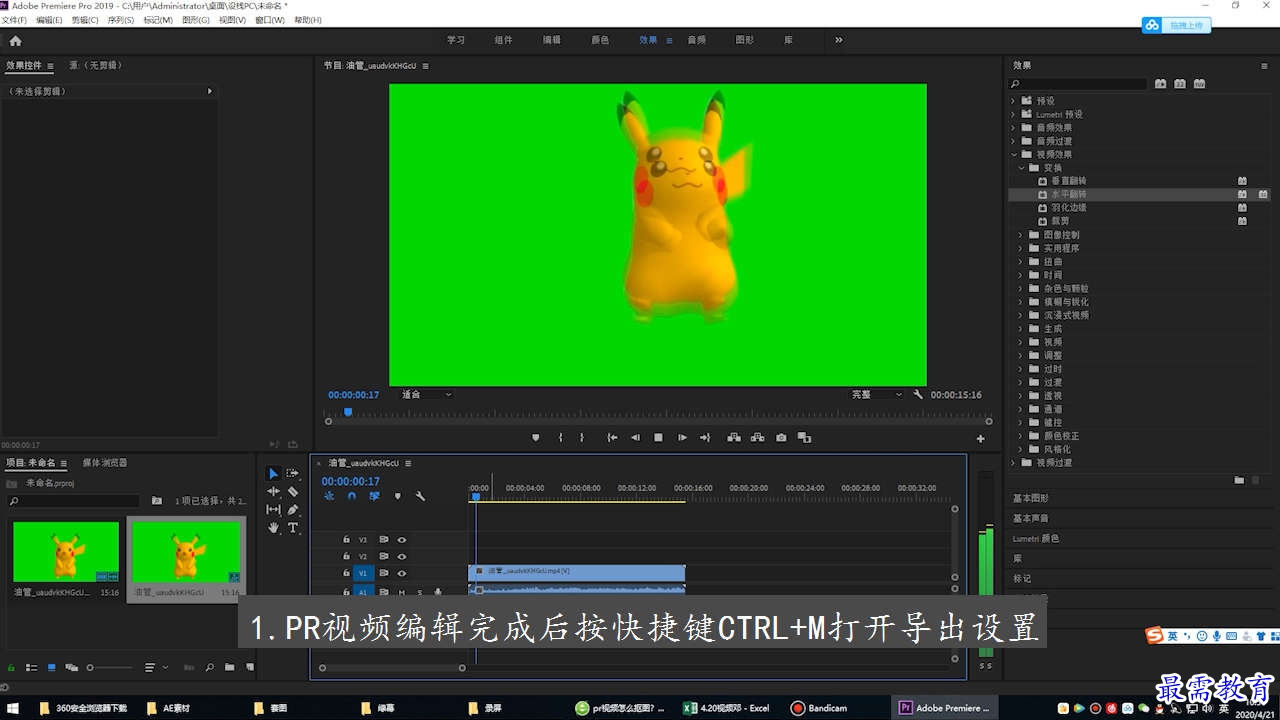Filter effects by Accelerated Effects
Viewport: 1280px width, 720px height.
point(1160,84)
